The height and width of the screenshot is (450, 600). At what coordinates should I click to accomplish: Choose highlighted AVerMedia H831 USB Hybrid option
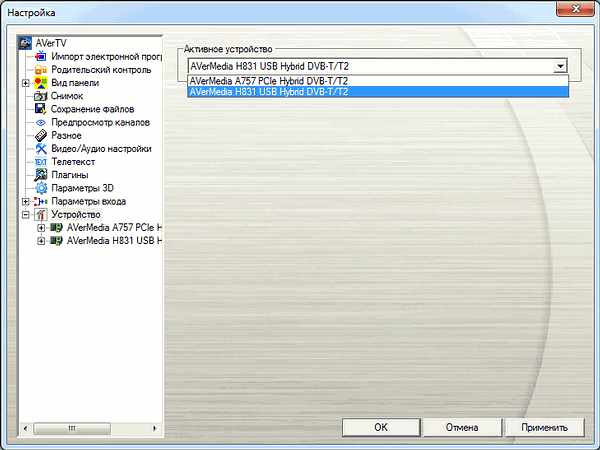pos(378,92)
